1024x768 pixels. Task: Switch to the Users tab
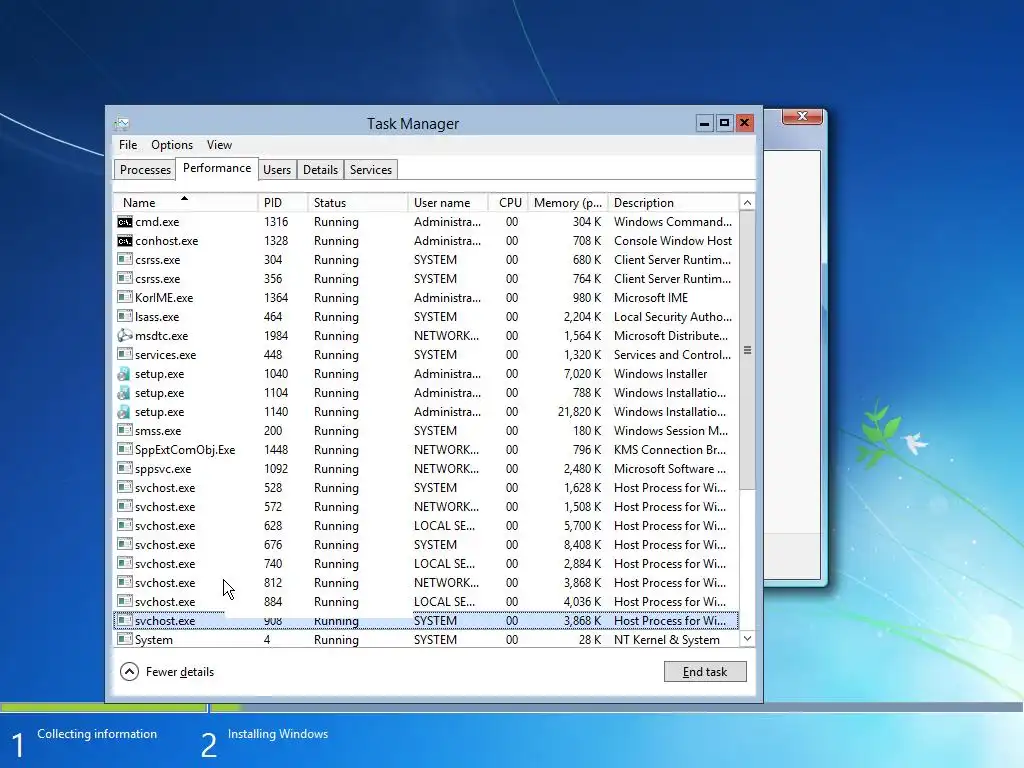pos(277,170)
